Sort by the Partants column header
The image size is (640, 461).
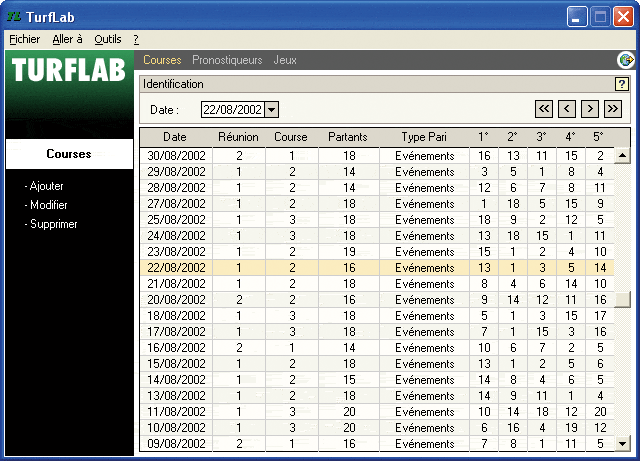[348, 137]
